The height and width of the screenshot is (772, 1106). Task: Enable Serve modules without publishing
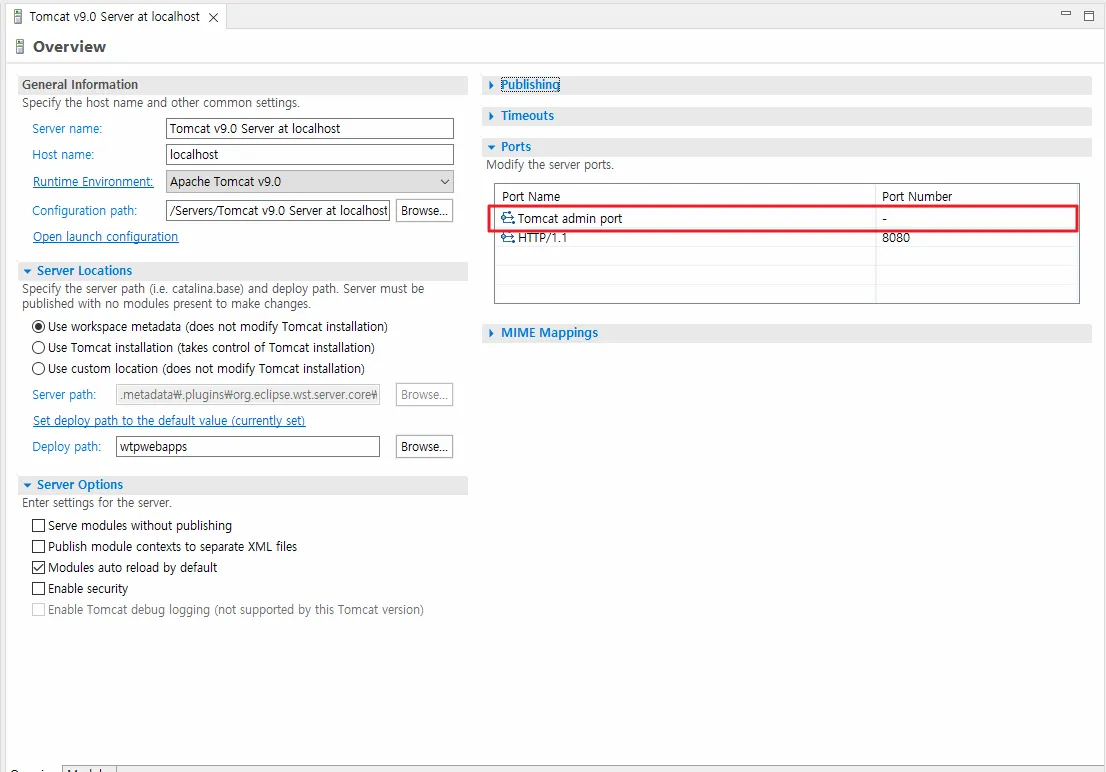click(39, 526)
